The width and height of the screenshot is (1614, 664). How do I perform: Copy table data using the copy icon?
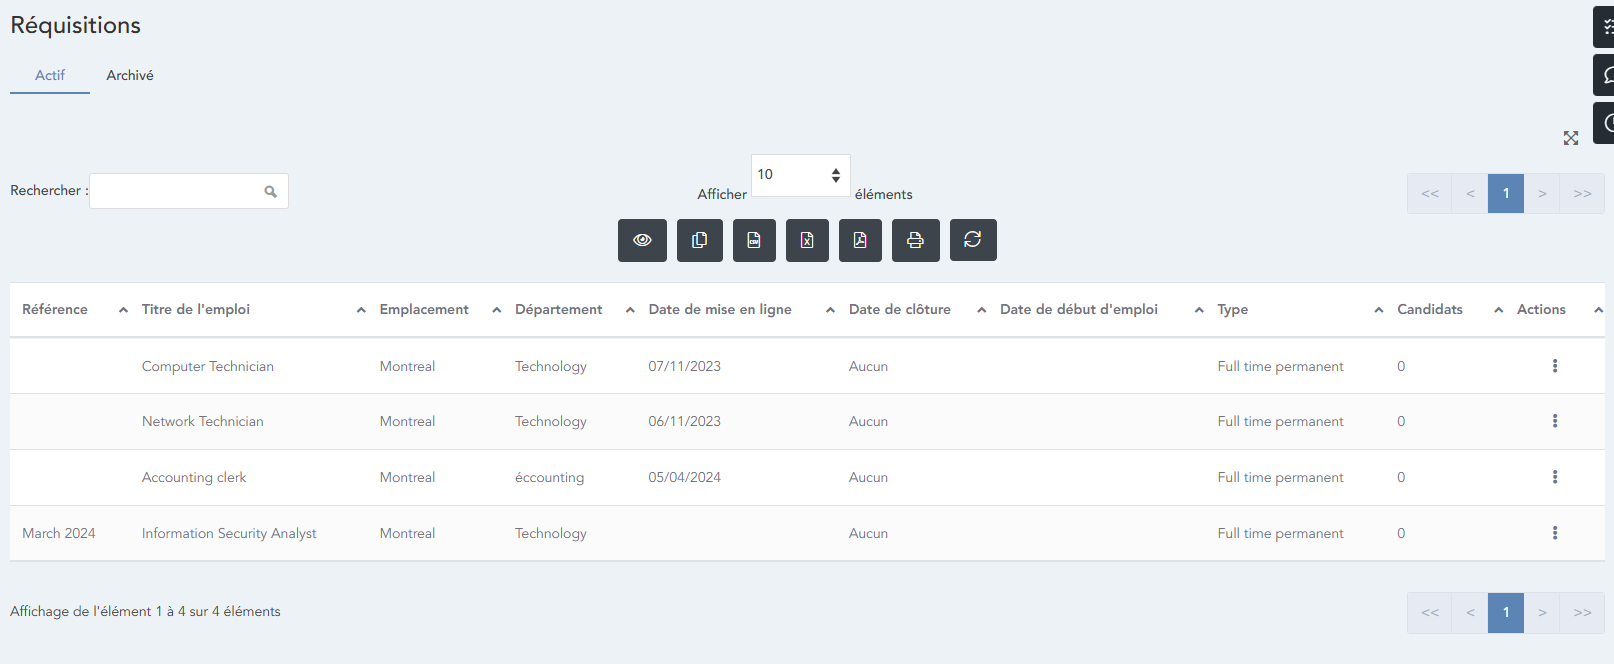coord(699,240)
